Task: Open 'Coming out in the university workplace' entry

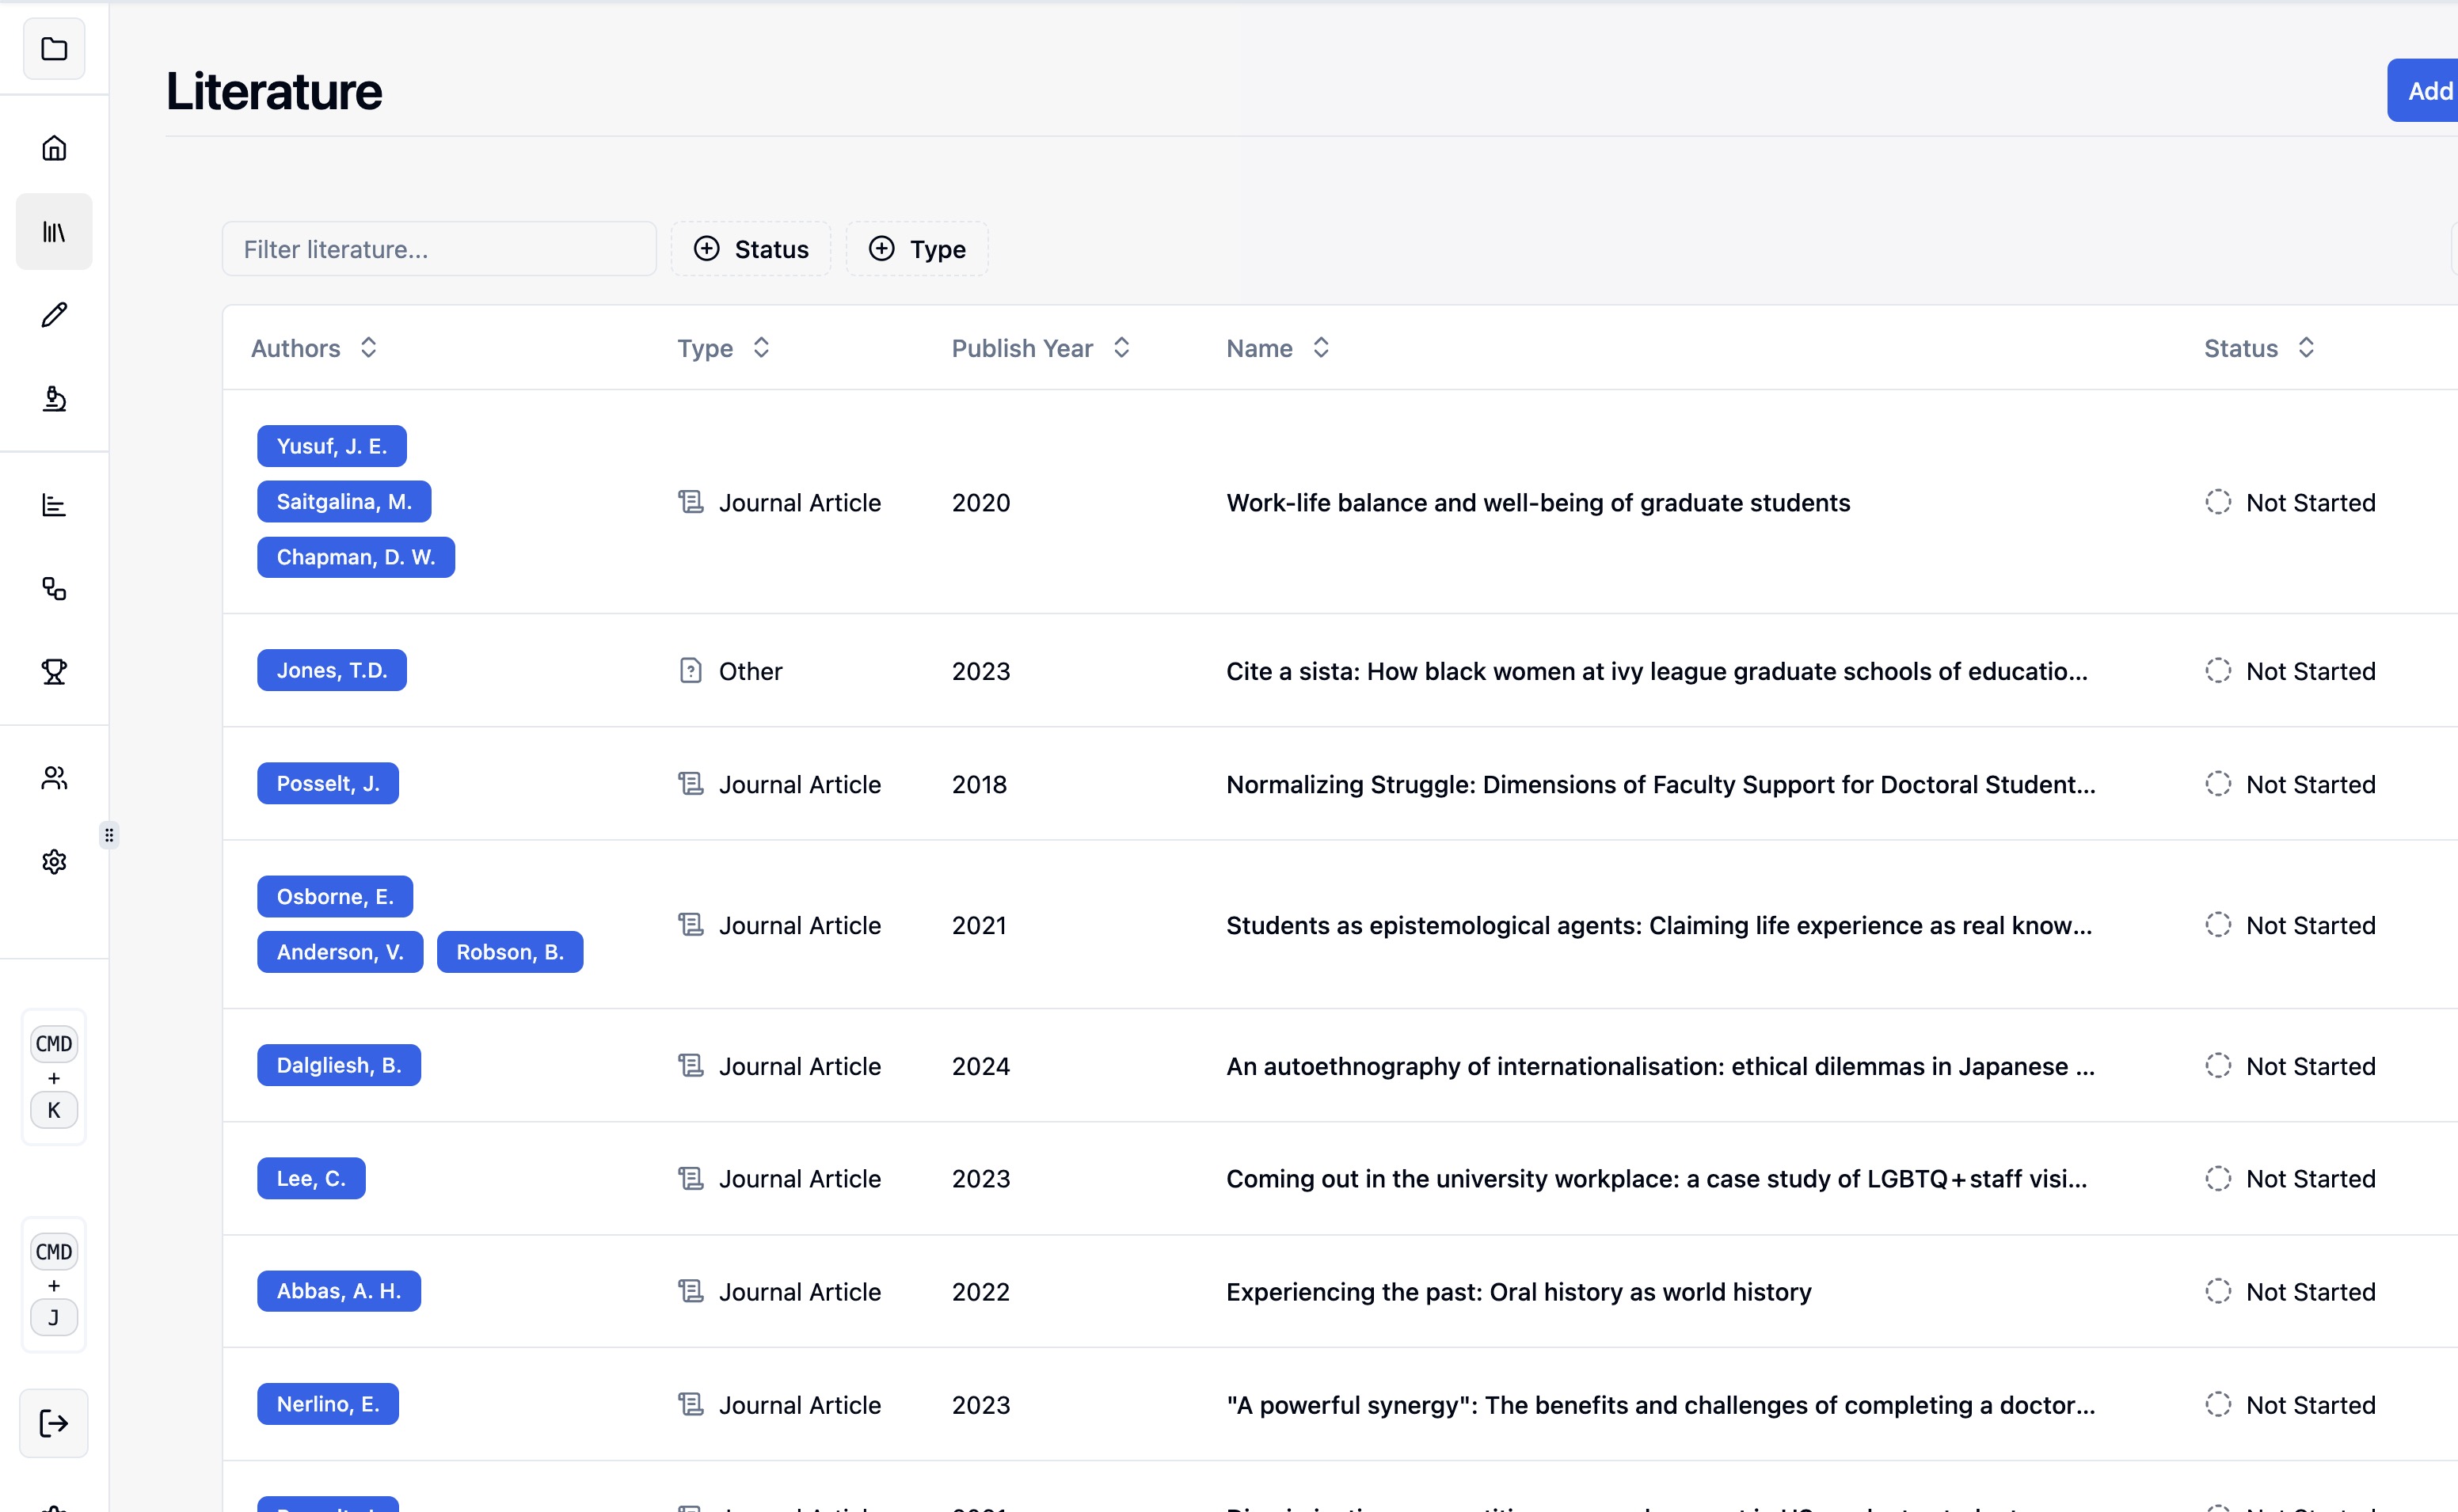Action: (1657, 1180)
